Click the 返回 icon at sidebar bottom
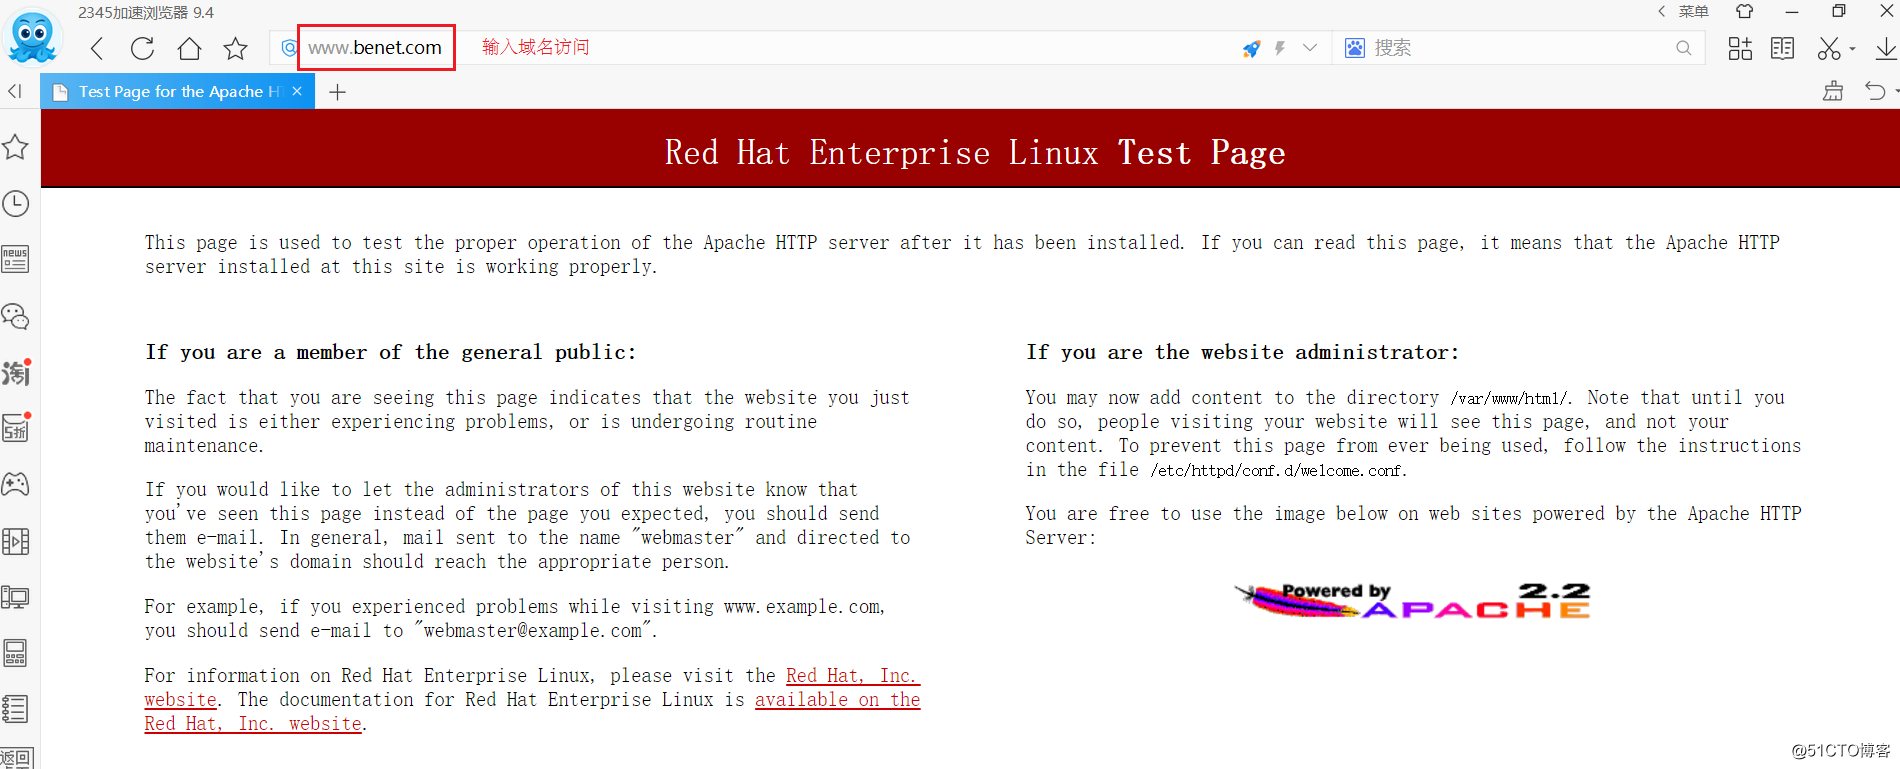The width and height of the screenshot is (1900, 769). pos(17,758)
